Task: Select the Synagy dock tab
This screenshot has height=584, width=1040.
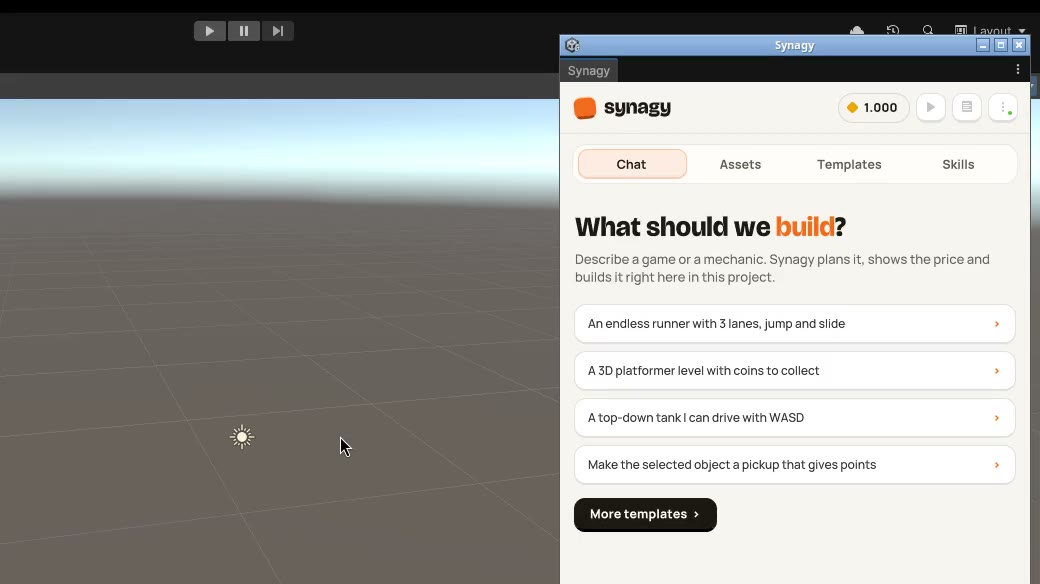Action: pos(589,70)
